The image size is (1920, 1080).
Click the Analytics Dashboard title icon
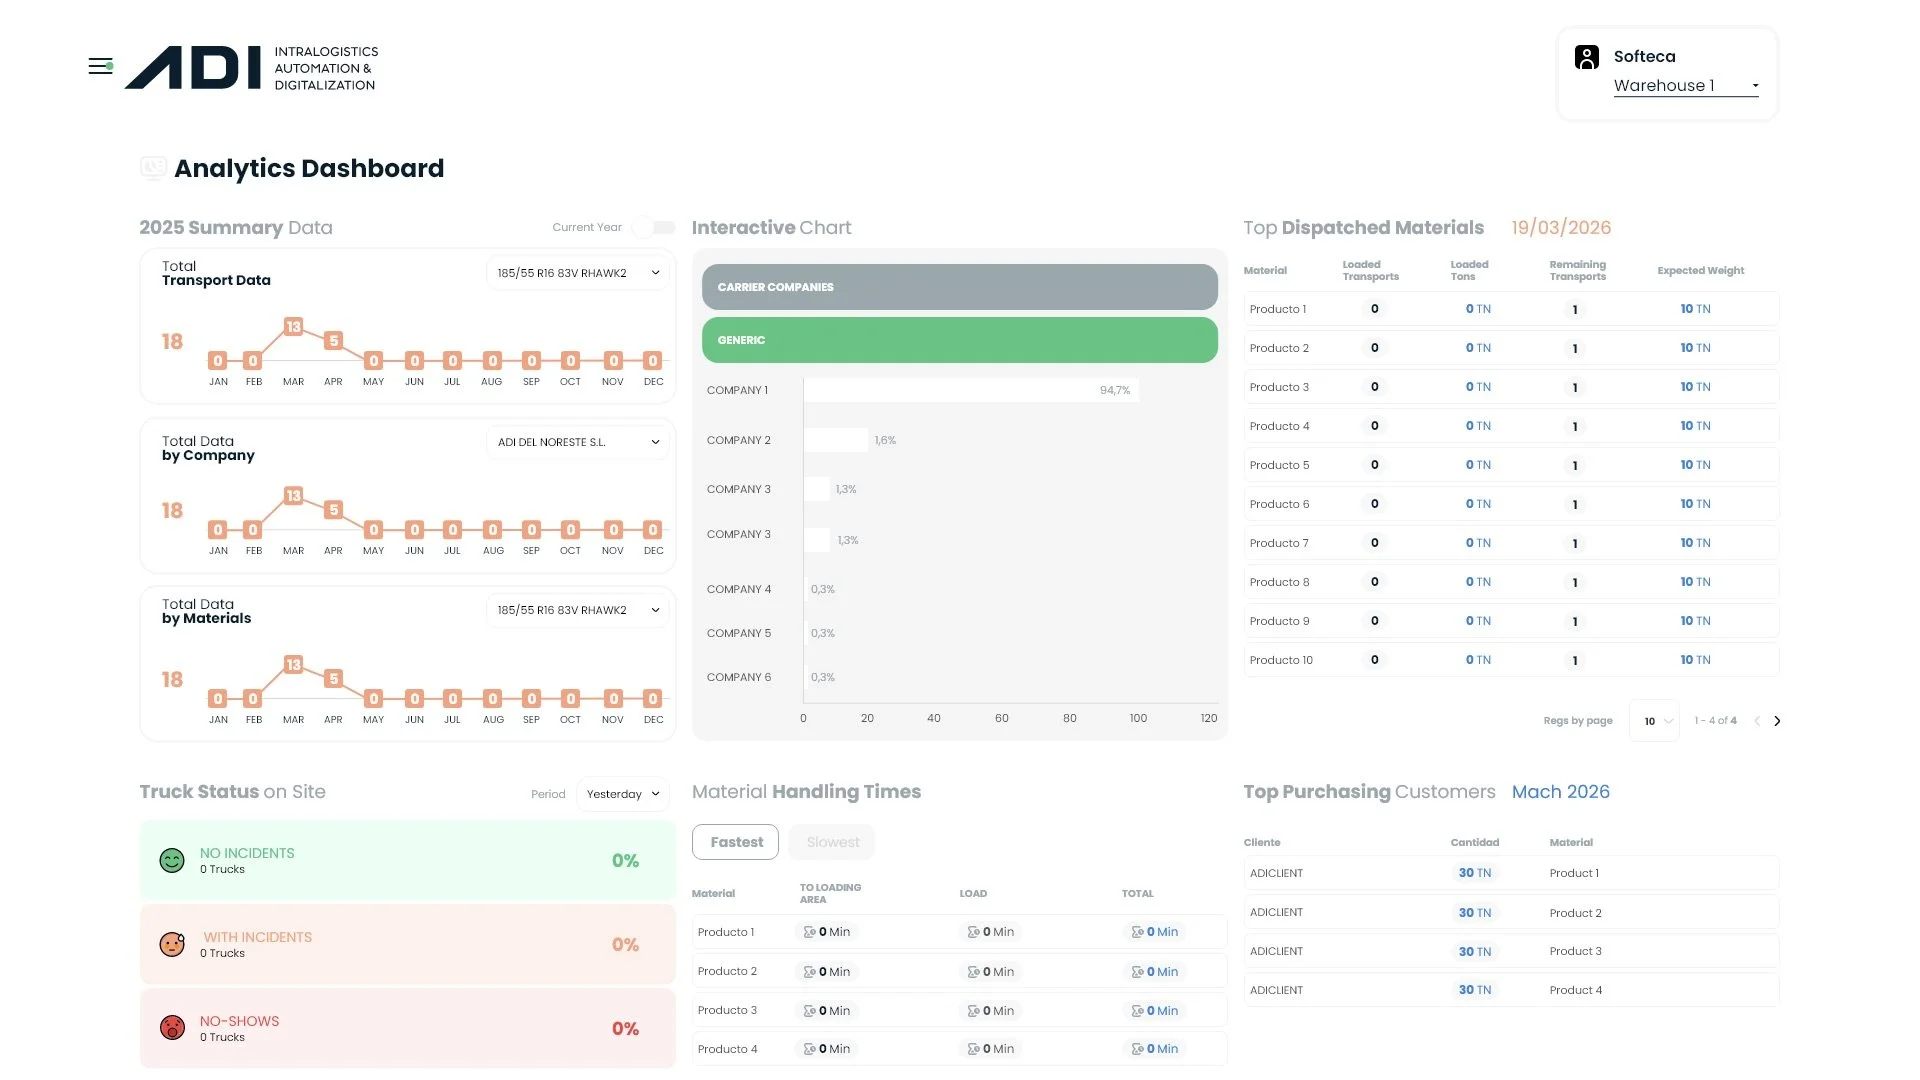[x=153, y=168]
